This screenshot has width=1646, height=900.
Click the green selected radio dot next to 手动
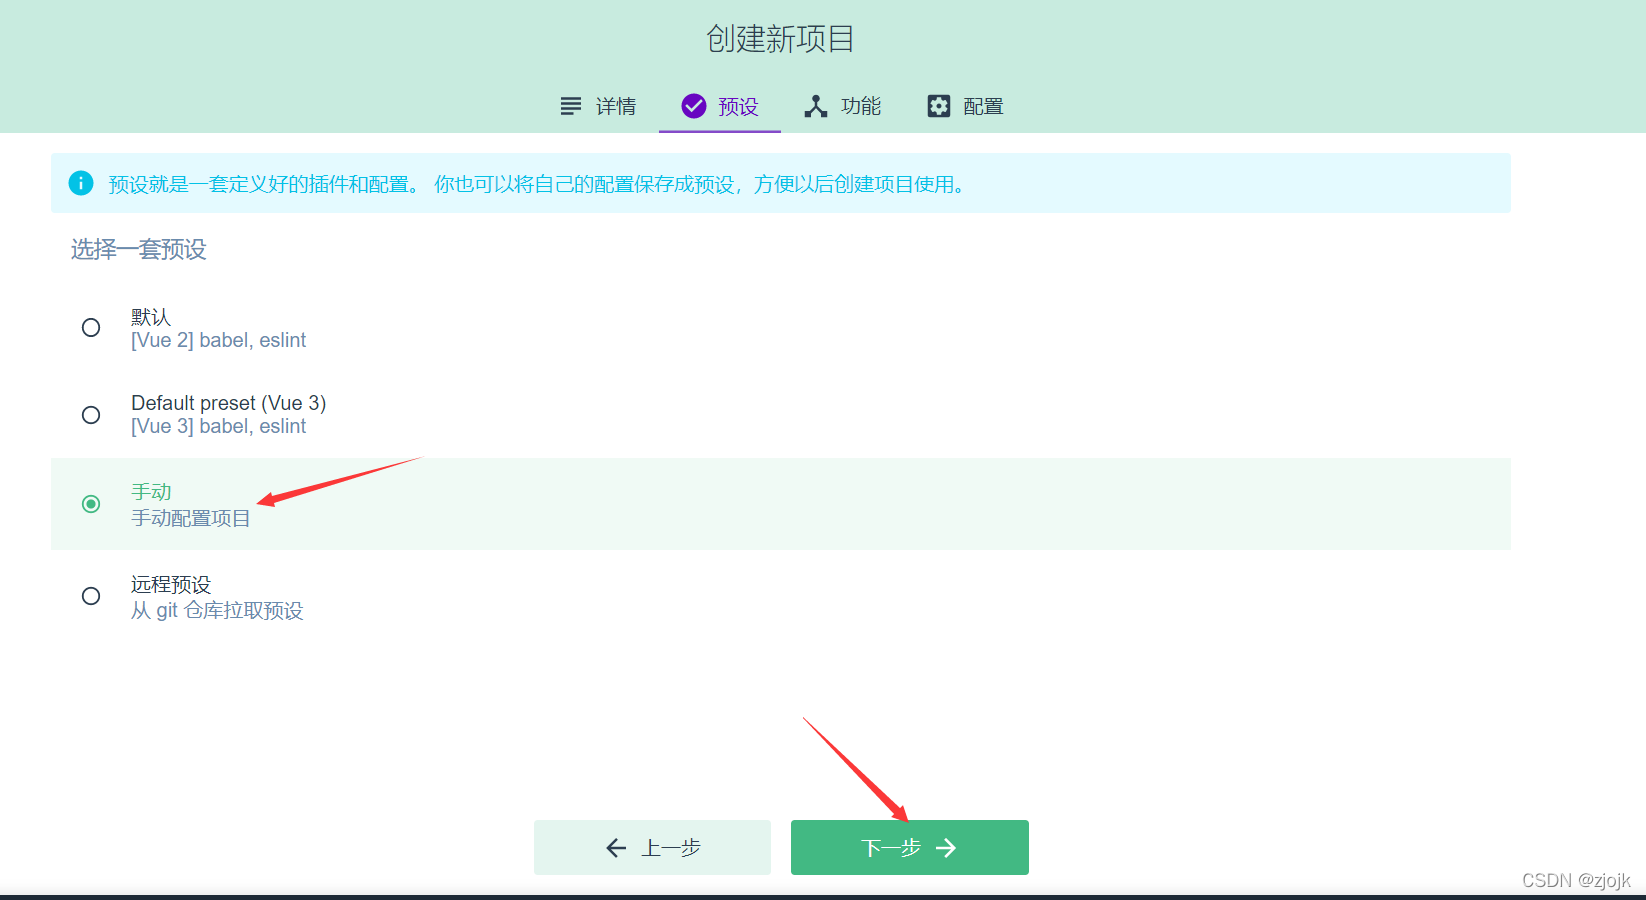pos(91,504)
